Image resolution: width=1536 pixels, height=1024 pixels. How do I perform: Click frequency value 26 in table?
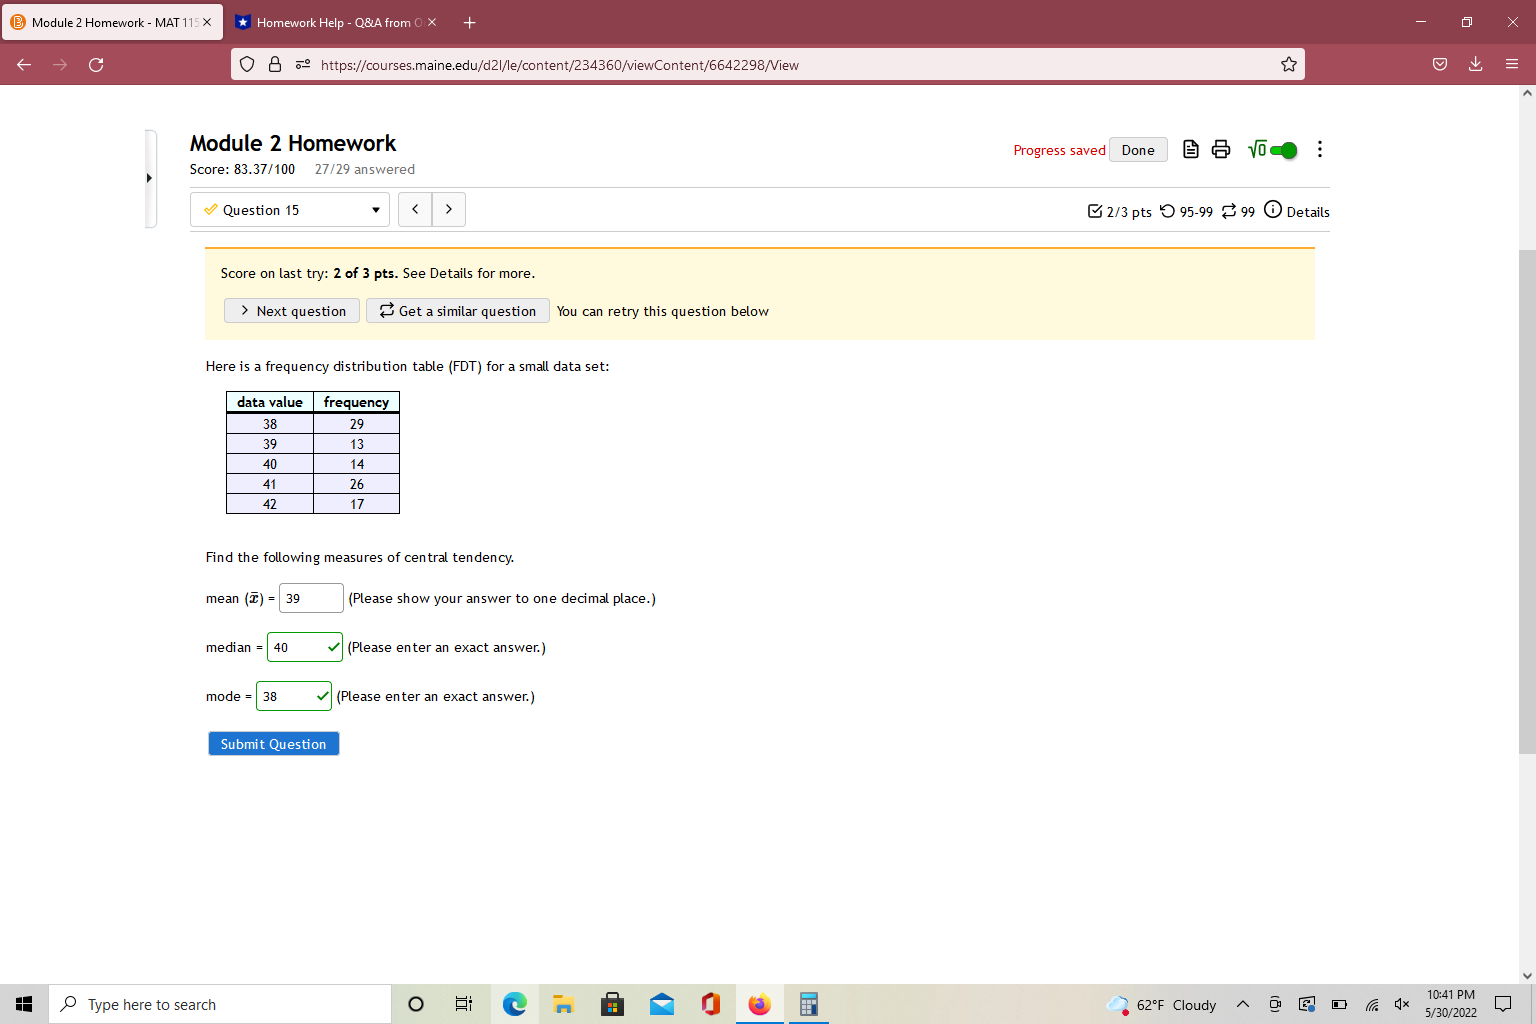pos(357,484)
